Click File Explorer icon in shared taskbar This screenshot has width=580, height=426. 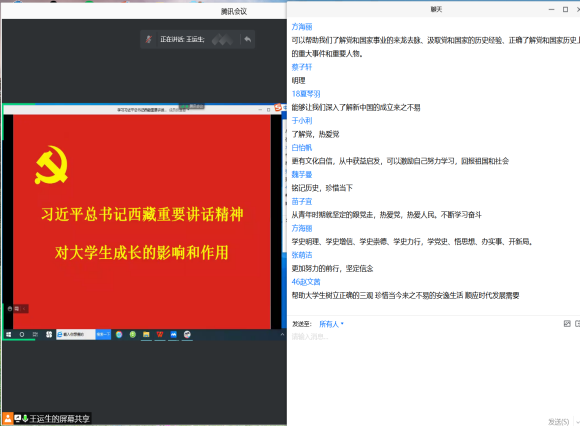(146, 335)
